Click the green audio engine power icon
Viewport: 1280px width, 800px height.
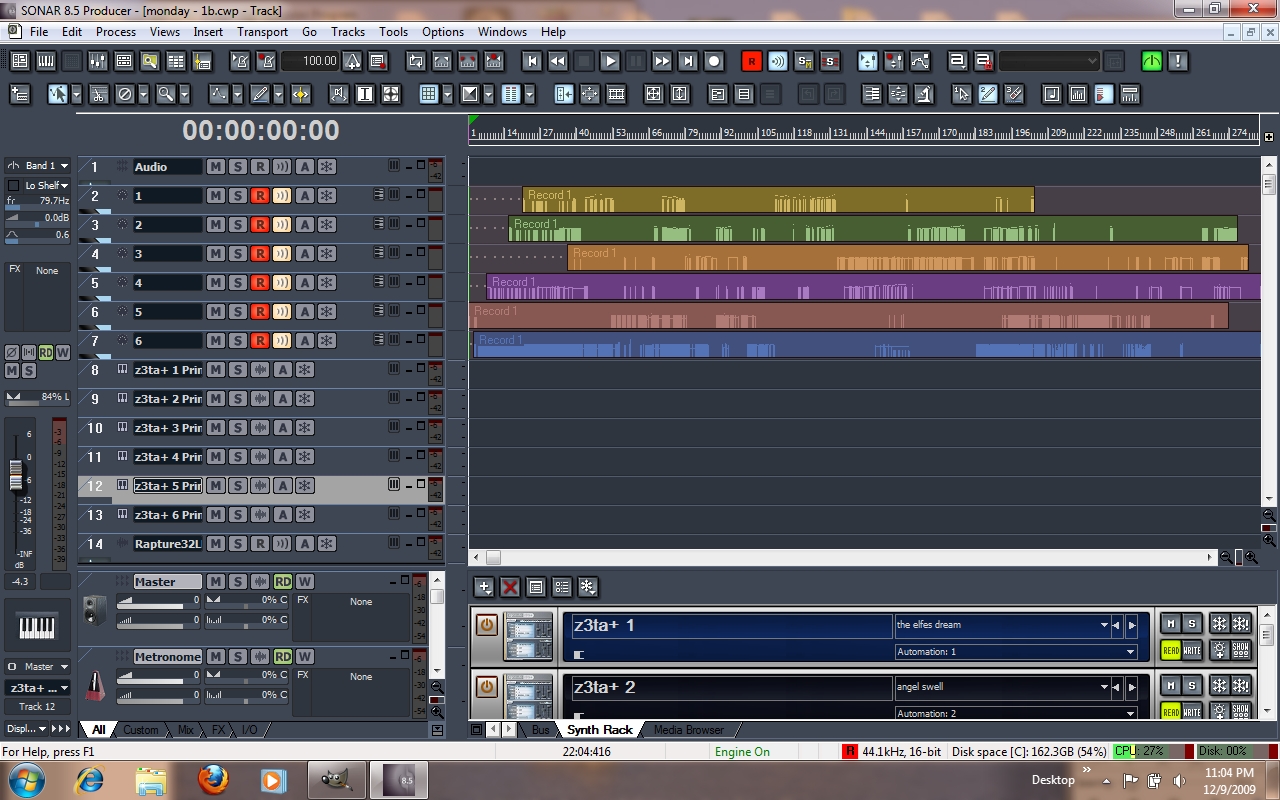click(x=1152, y=61)
